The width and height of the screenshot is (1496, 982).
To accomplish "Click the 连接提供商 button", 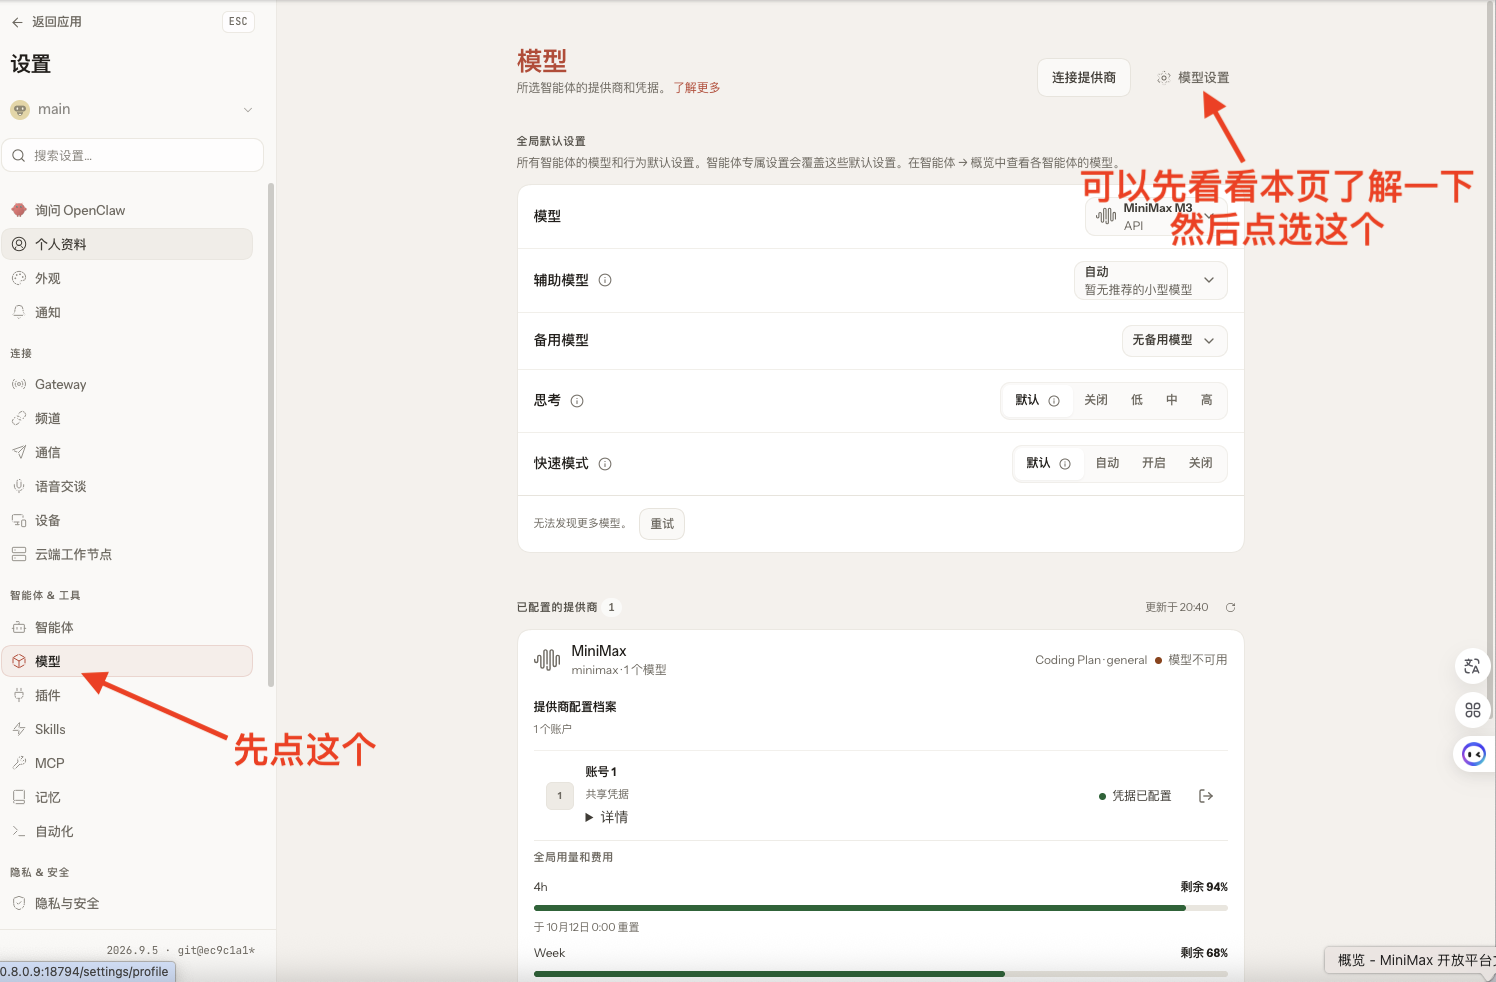I will [x=1084, y=77].
